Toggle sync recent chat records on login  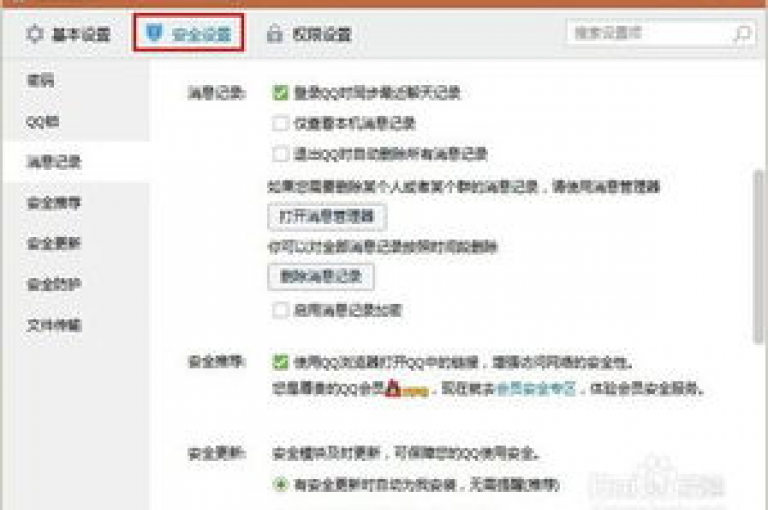[280, 93]
